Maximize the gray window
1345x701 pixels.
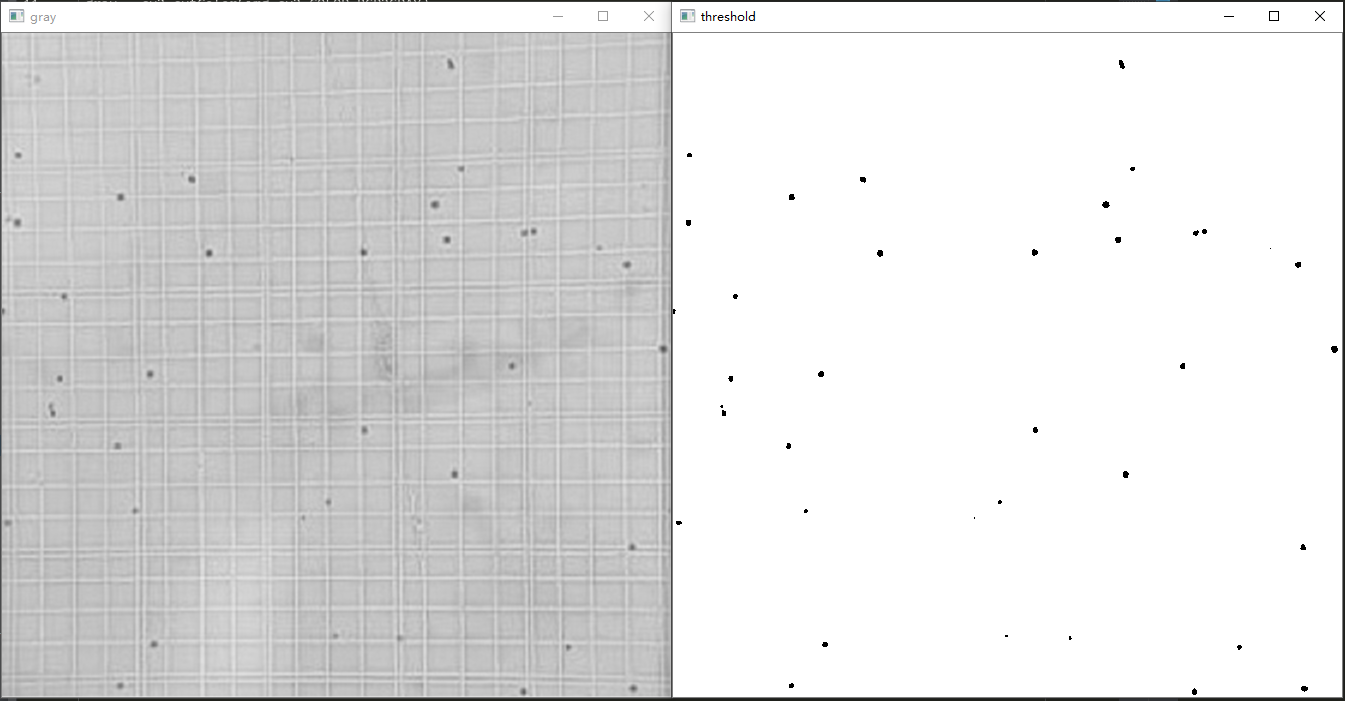click(x=603, y=16)
